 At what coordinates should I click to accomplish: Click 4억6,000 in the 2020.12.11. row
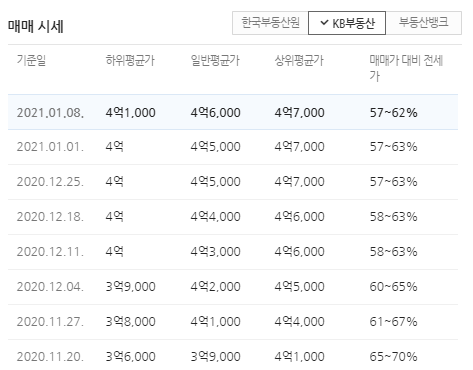point(299,252)
